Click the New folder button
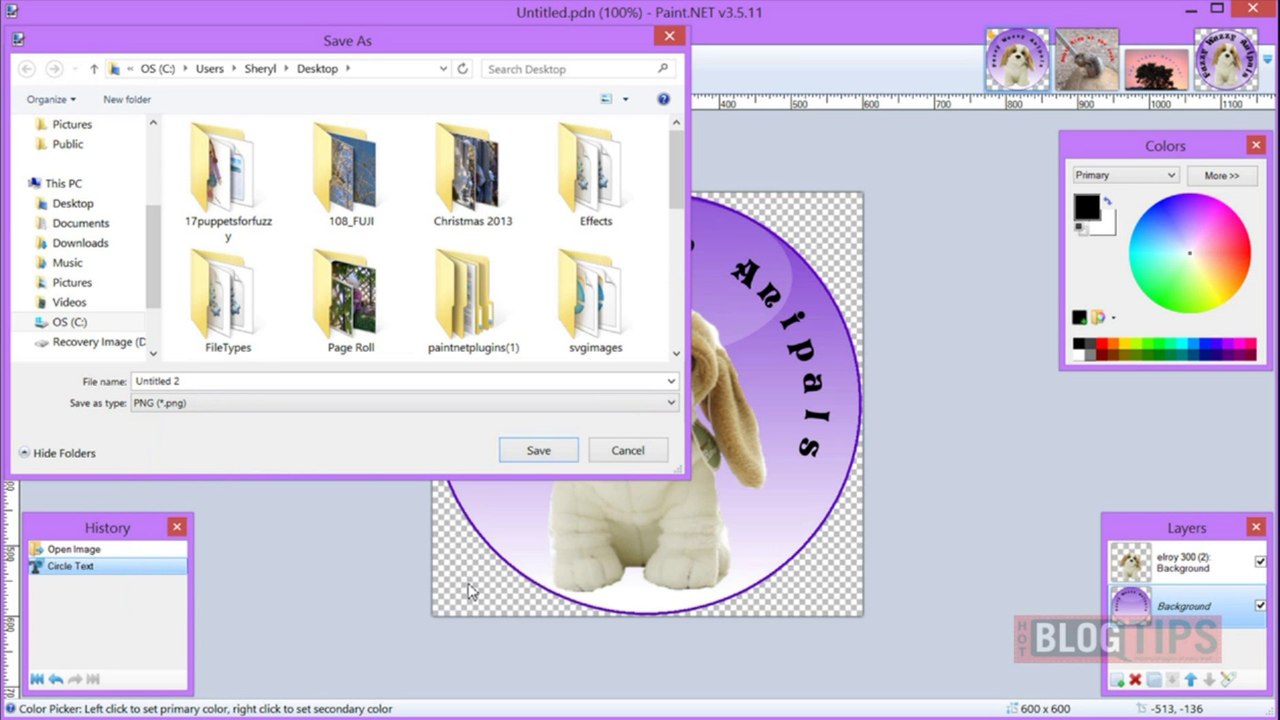 (x=127, y=99)
